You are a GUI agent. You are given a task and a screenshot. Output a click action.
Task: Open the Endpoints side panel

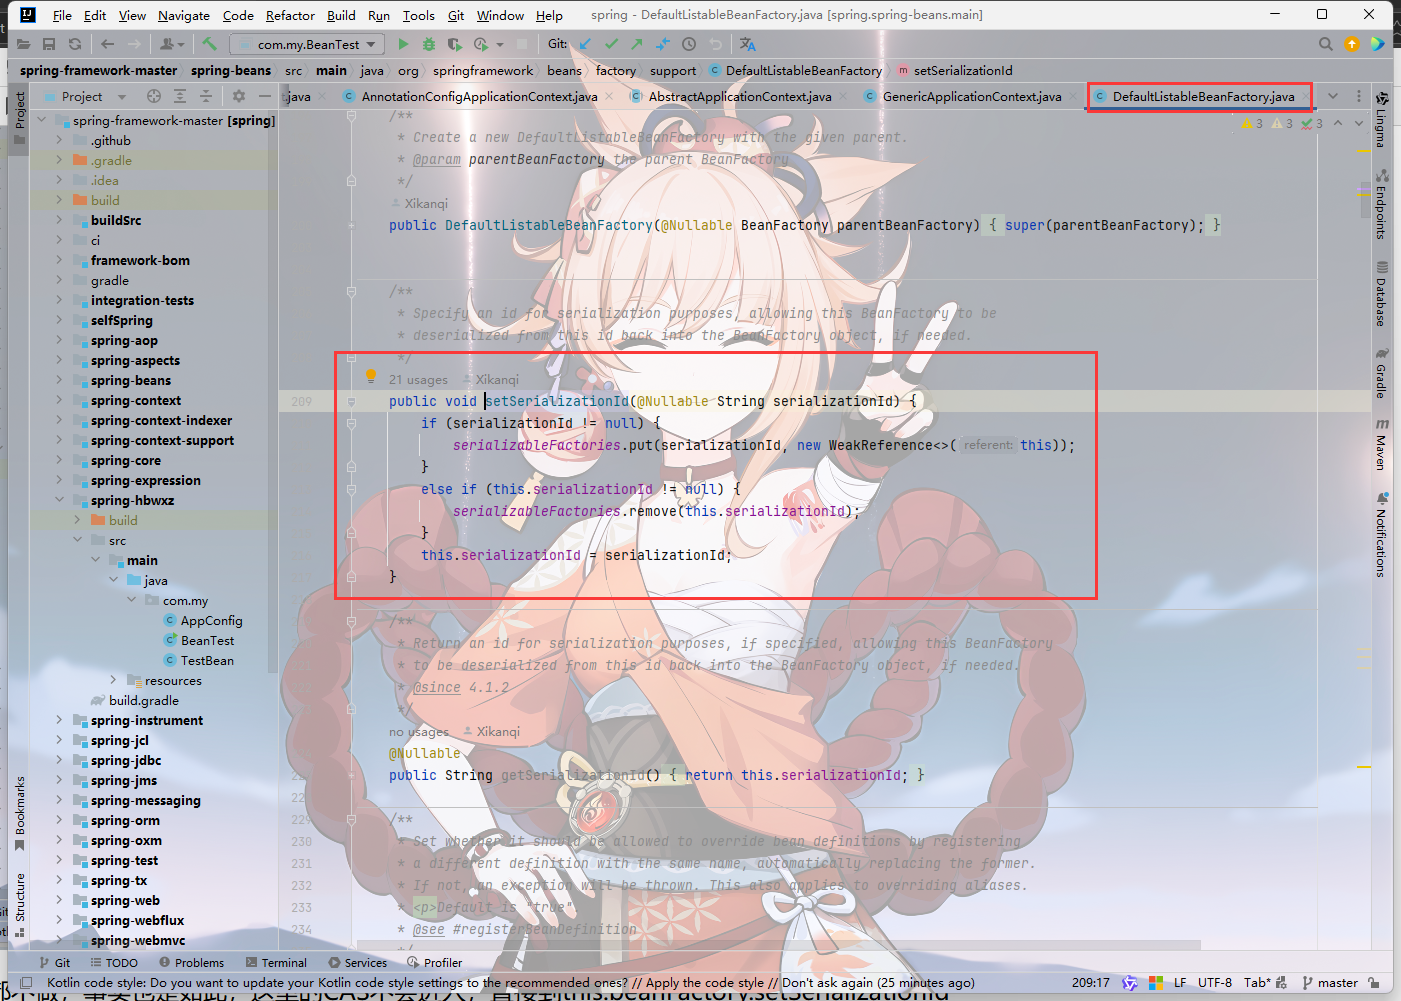(1382, 204)
